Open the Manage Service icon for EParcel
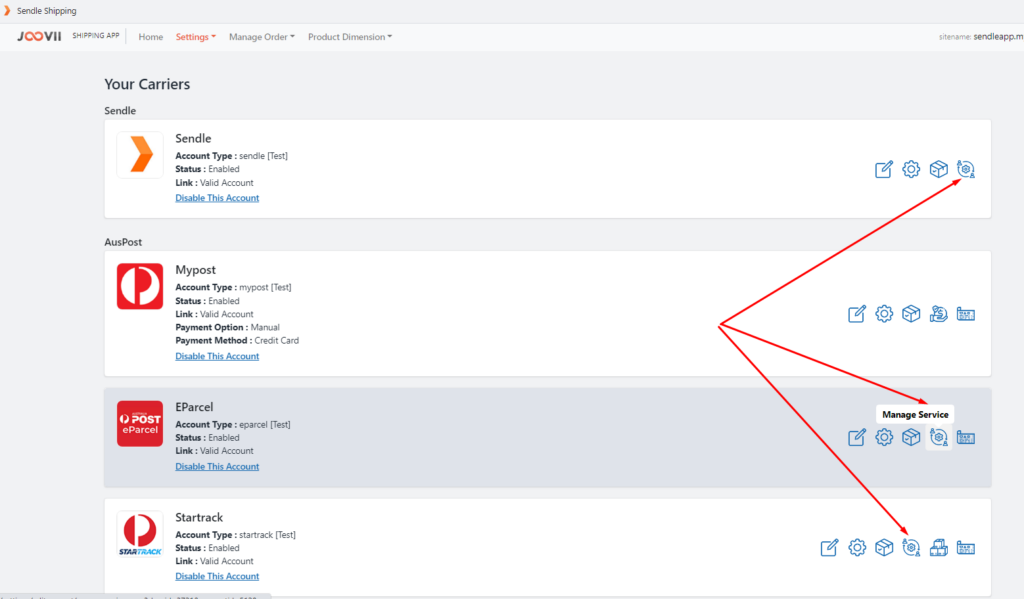This screenshot has height=599, width=1024. 938,437
